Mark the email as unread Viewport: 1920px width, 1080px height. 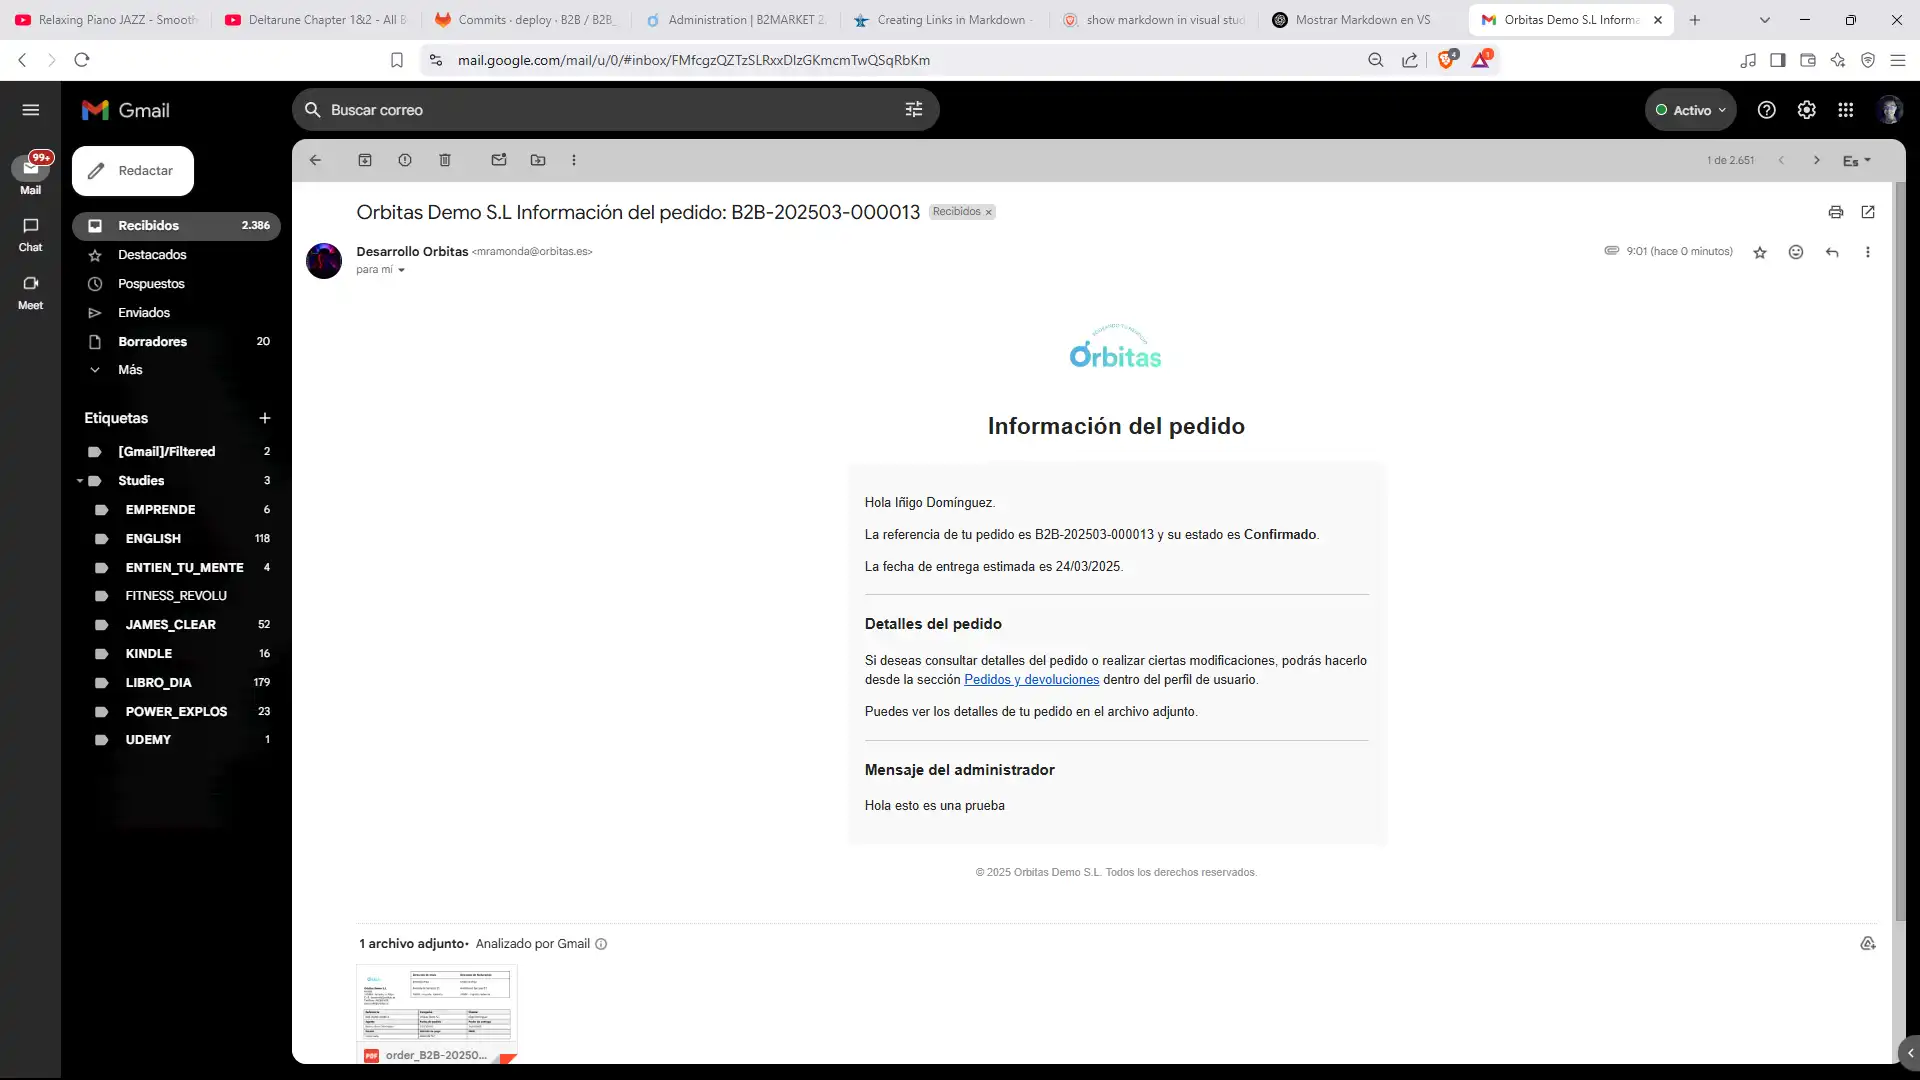(x=499, y=160)
